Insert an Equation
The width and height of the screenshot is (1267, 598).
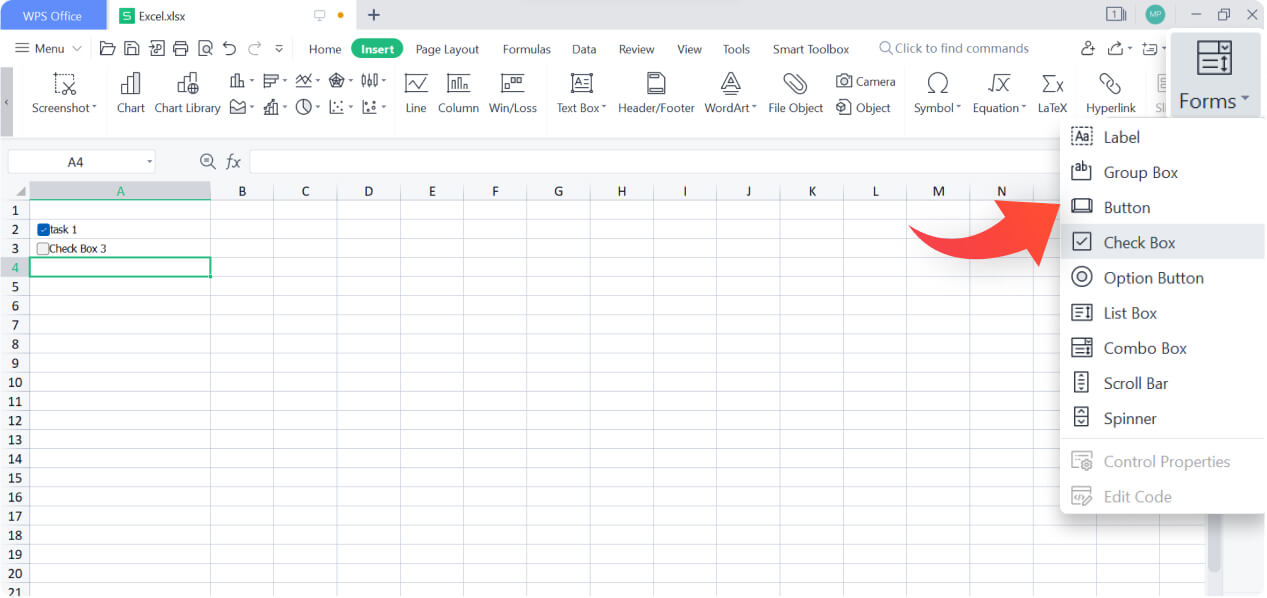coord(995,90)
